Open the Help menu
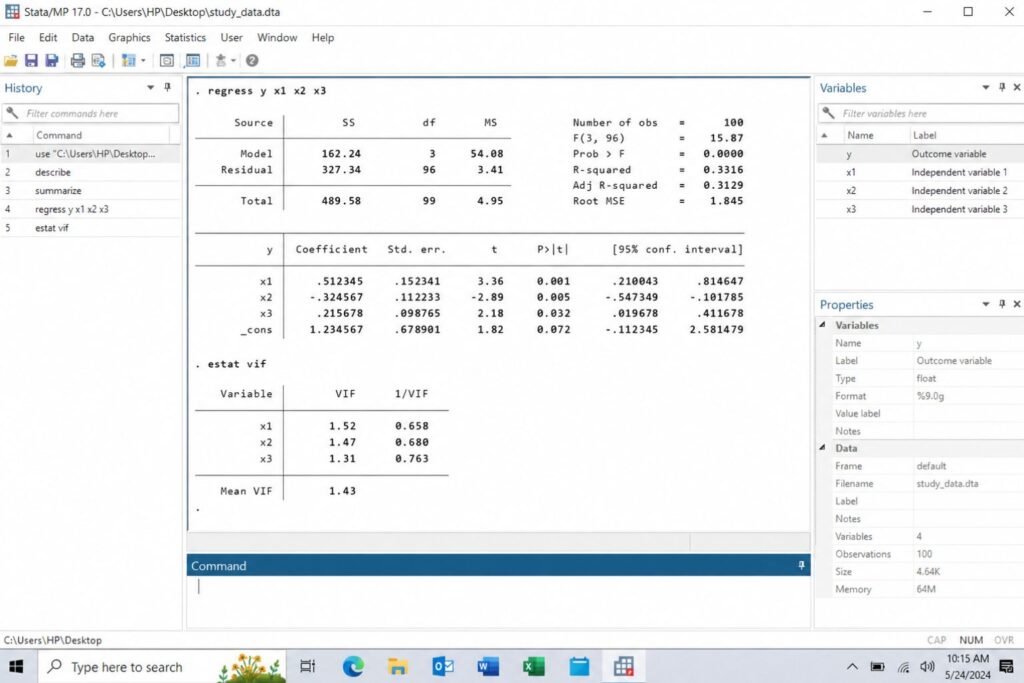Viewport: 1024px width, 683px height. click(323, 37)
